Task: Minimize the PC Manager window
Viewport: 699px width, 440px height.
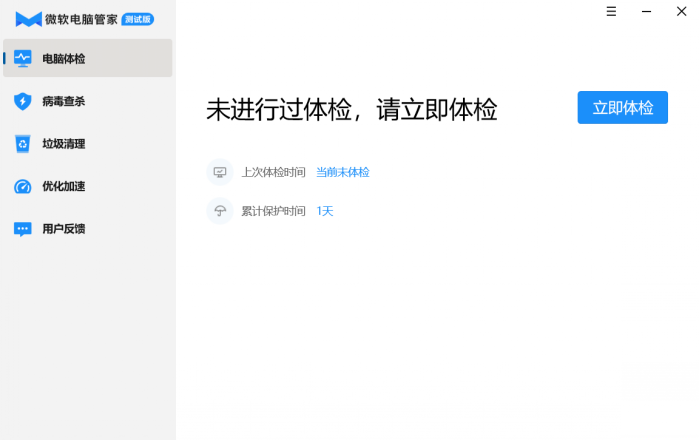Action: coord(646,11)
